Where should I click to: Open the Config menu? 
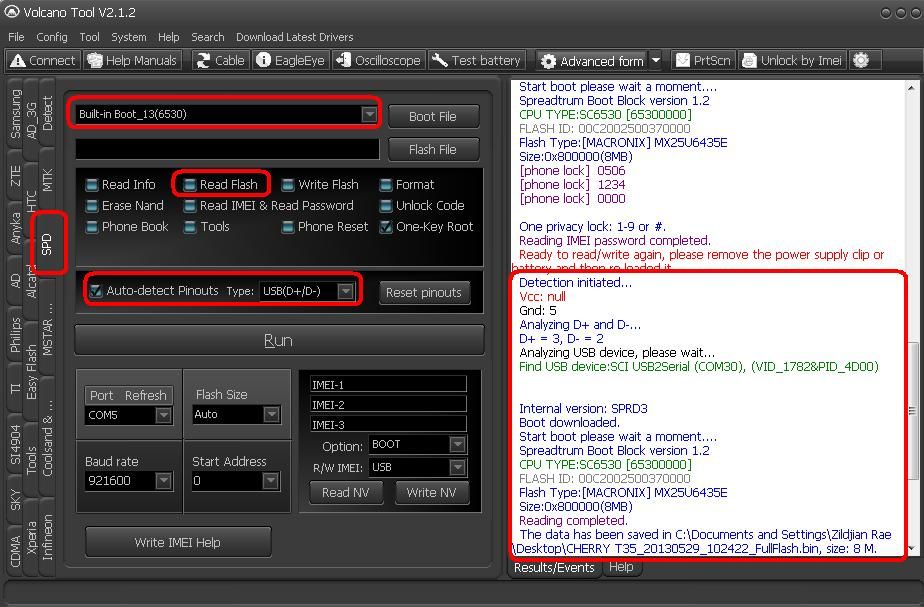pyautogui.click(x=52, y=37)
